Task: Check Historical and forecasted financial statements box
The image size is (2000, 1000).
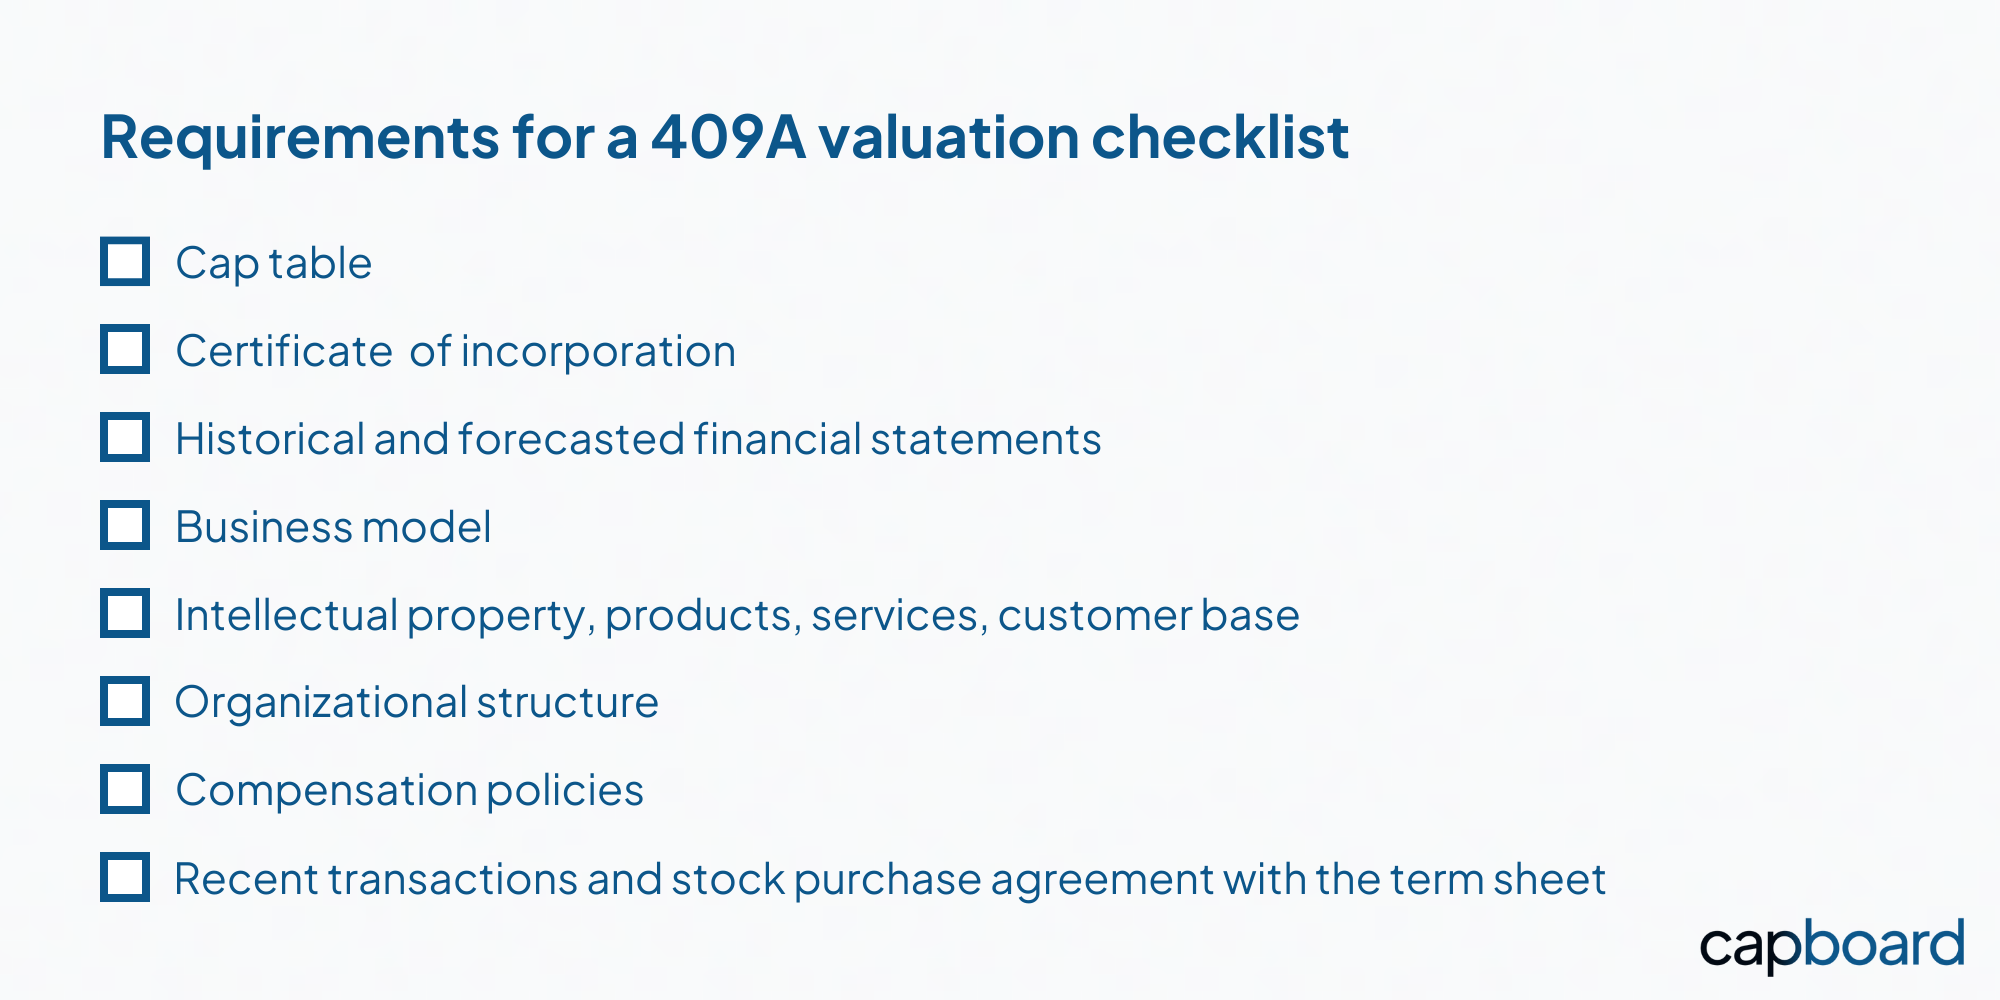Action: [125, 437]
